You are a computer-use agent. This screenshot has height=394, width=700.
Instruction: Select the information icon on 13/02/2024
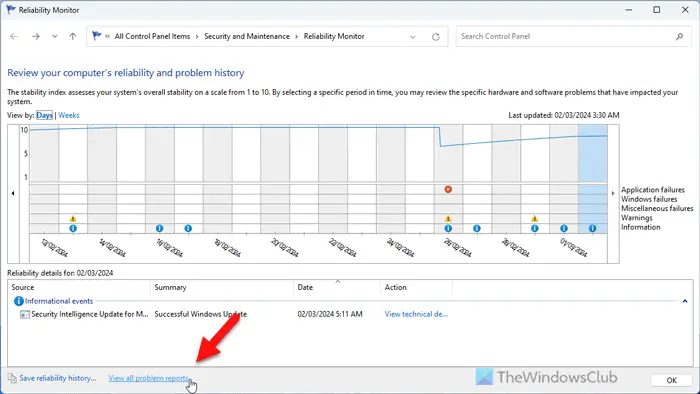pos(73,228)
